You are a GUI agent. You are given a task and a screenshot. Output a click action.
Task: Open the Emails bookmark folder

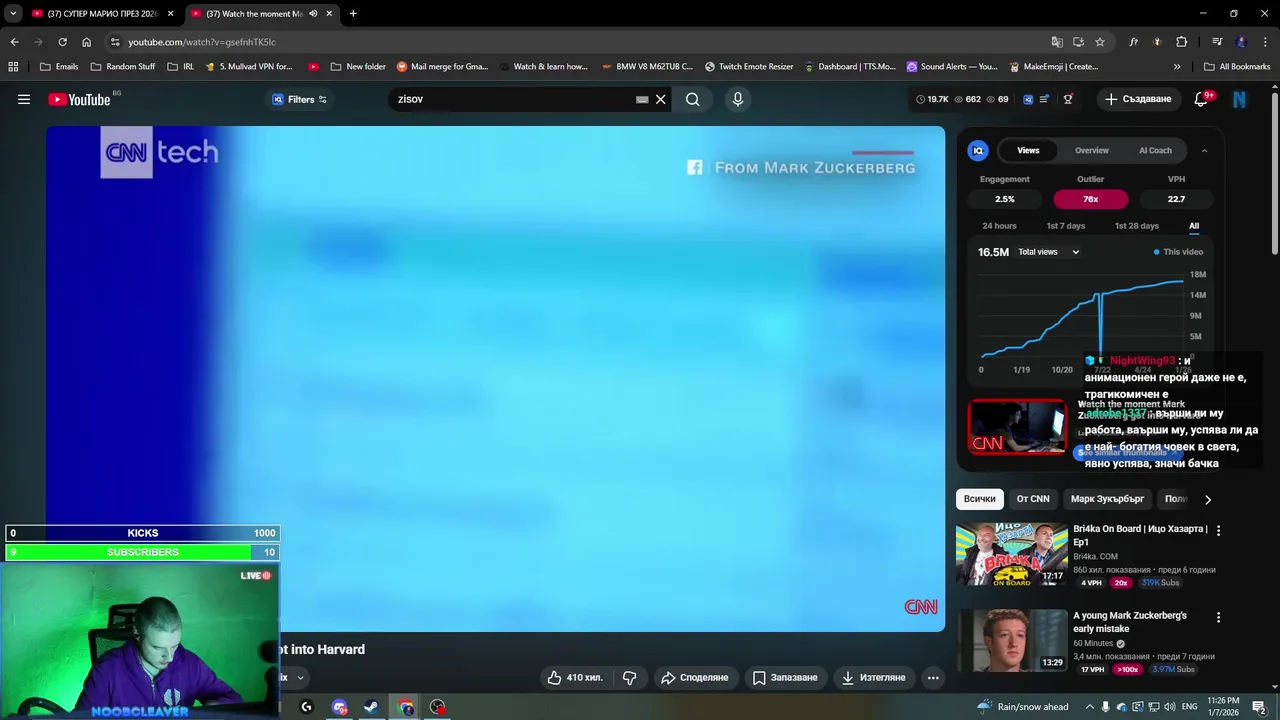pos(59,67)
